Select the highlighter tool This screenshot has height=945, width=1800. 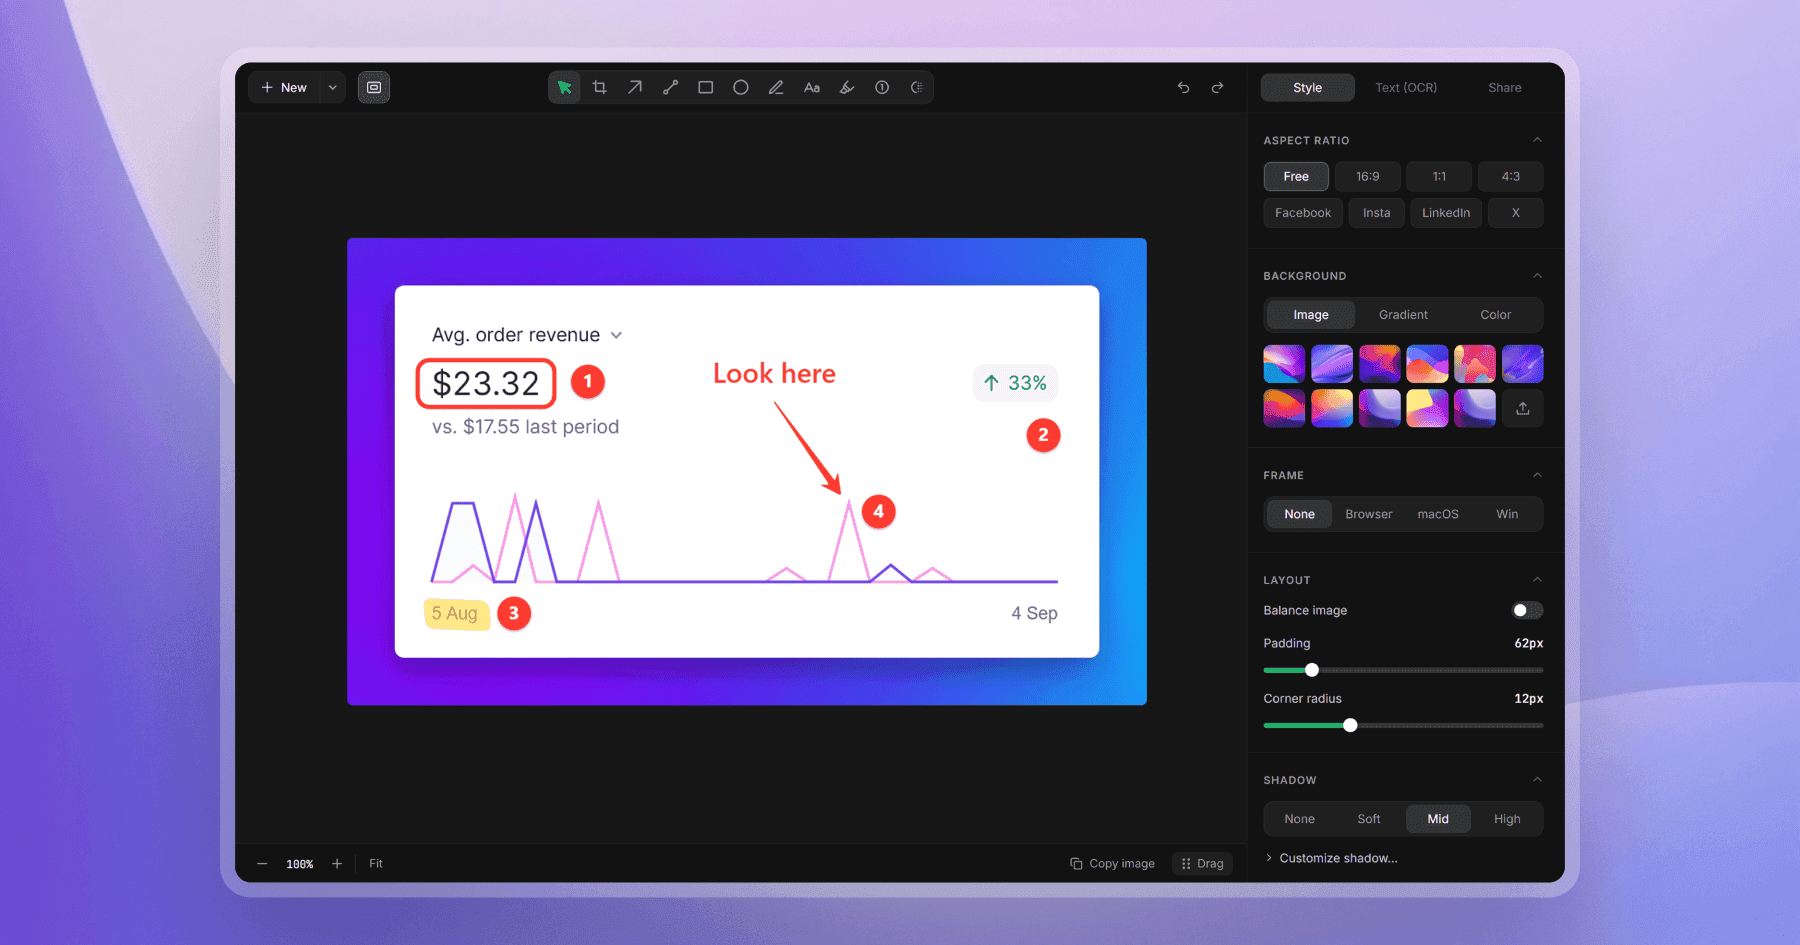[x=847, y=88]
